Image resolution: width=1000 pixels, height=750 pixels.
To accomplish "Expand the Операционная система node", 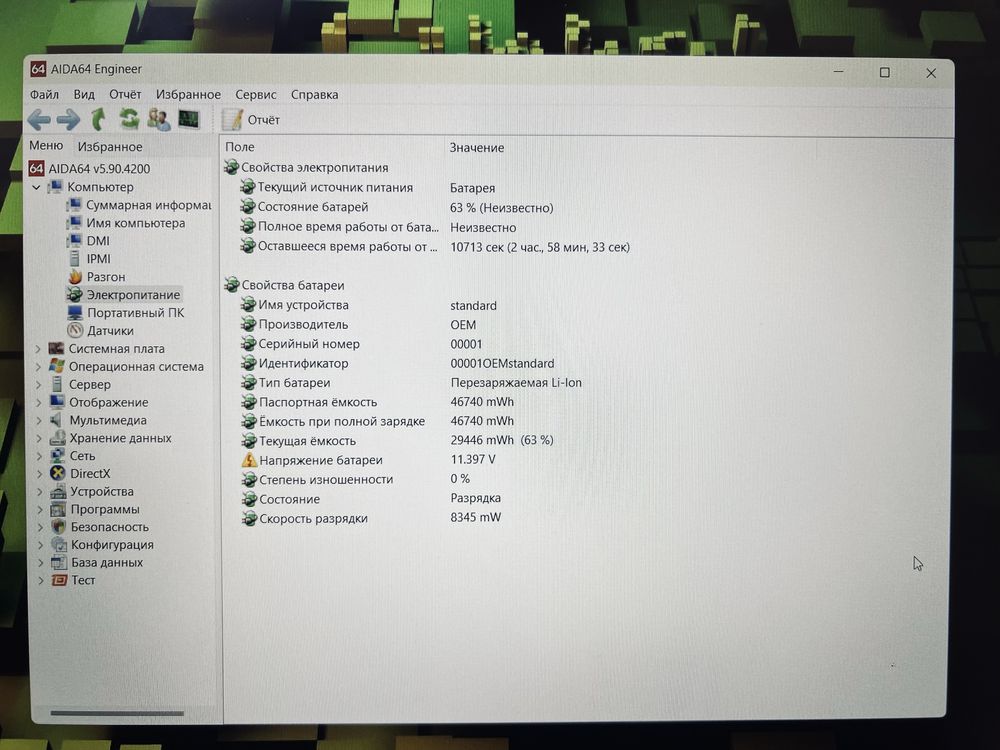I will click(x=38, y=367).
